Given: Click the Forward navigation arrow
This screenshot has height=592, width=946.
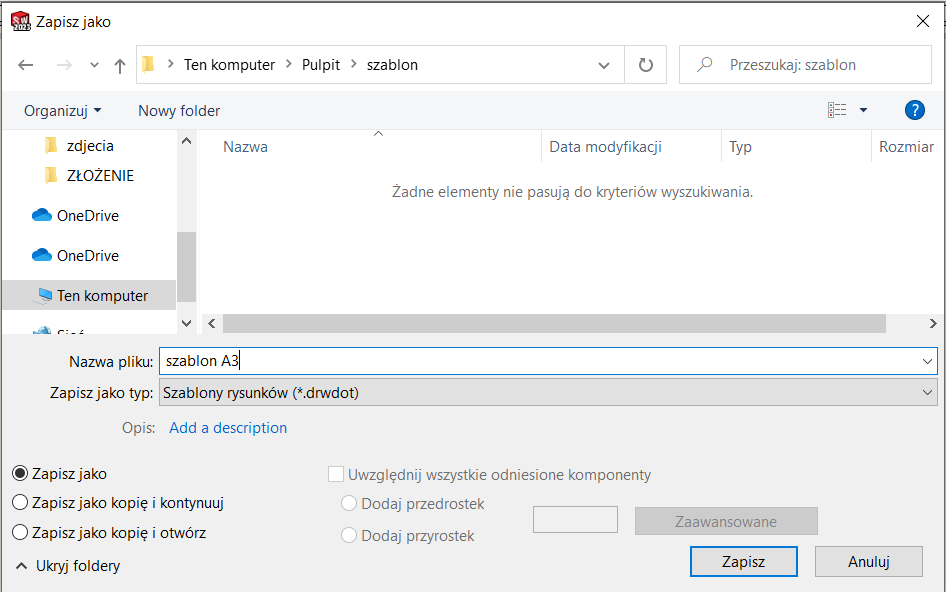Looking at the screenshot, I should tap(64, 65).
